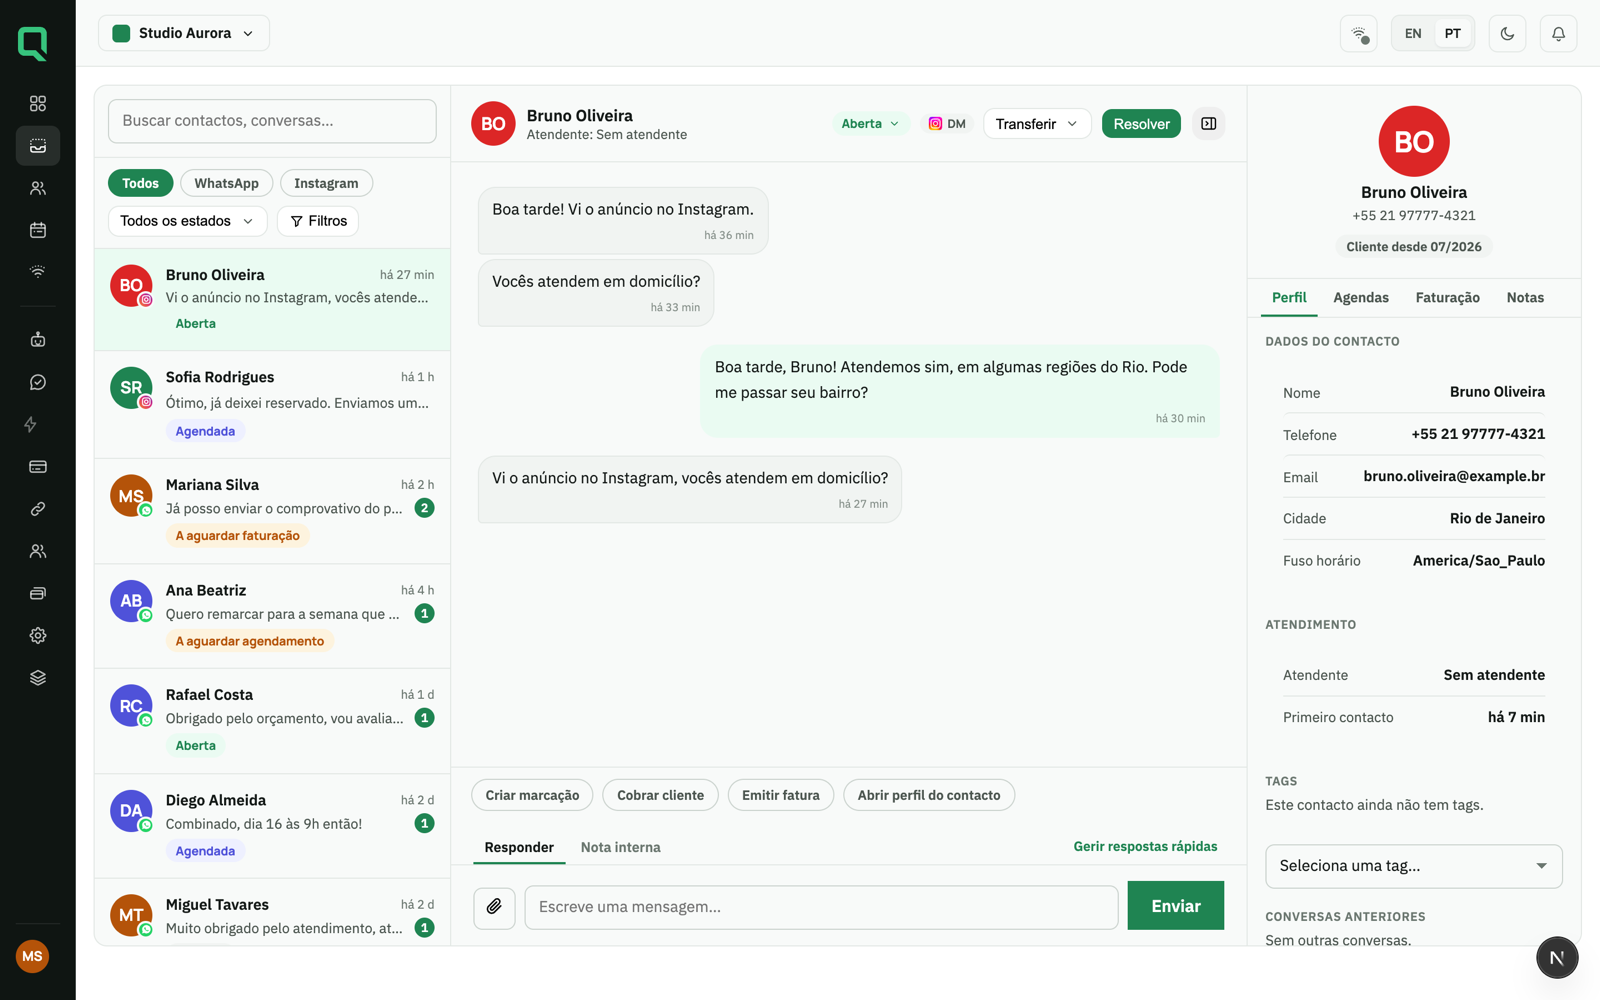Click the MS user avatar in sidebar
This screenshot has height=1000, width=1600.
(x=32, y=956)
